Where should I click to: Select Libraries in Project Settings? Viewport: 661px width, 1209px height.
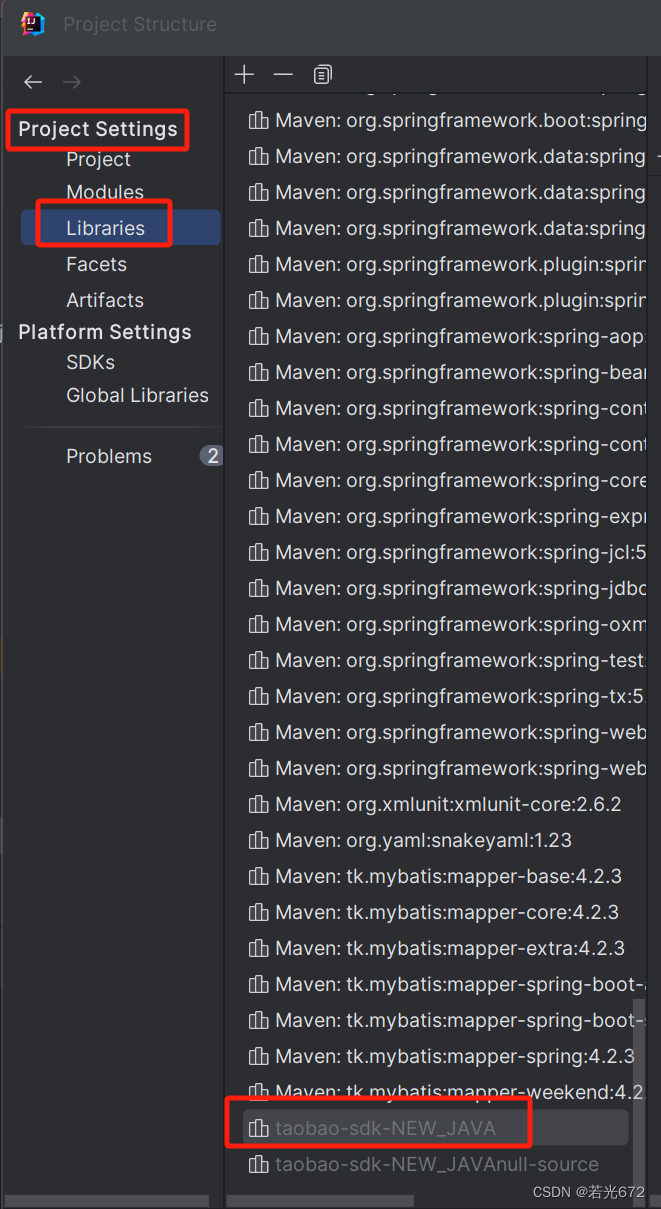click(x=120, y=228)
